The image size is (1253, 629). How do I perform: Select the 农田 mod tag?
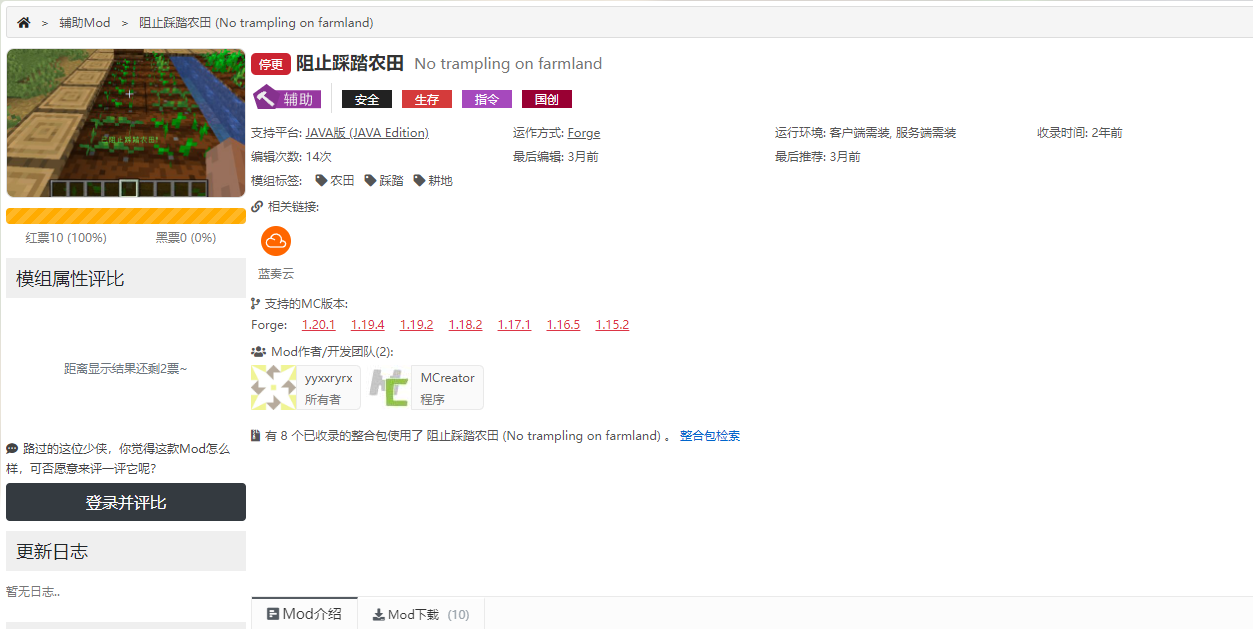coord(335,181)
